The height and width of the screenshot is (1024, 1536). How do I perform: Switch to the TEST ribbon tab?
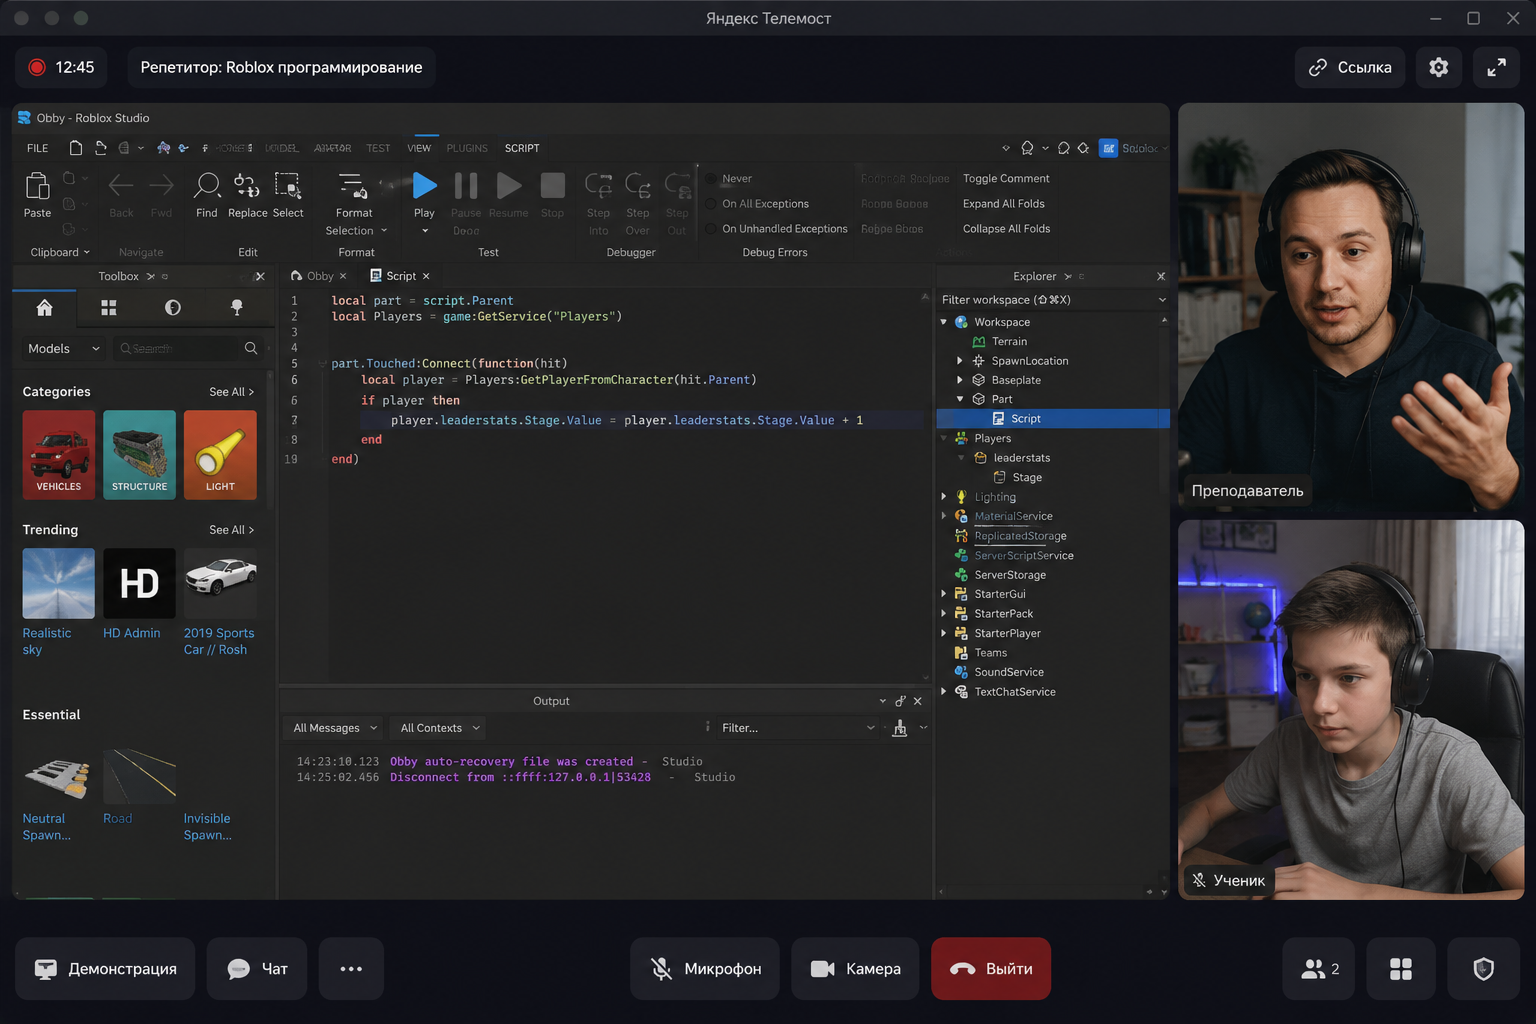378,148
